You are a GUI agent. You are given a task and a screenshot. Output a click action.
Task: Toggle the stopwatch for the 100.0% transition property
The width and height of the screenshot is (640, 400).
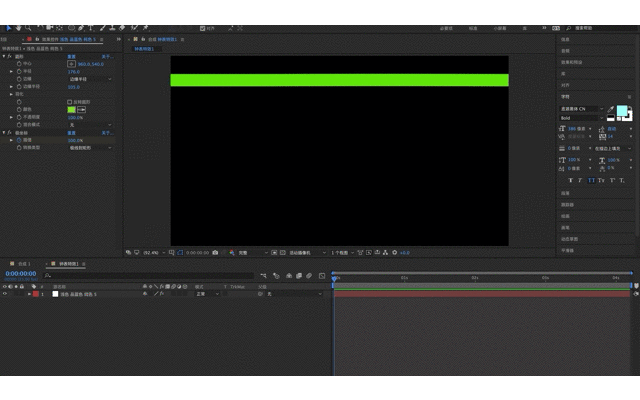(19, 140)
